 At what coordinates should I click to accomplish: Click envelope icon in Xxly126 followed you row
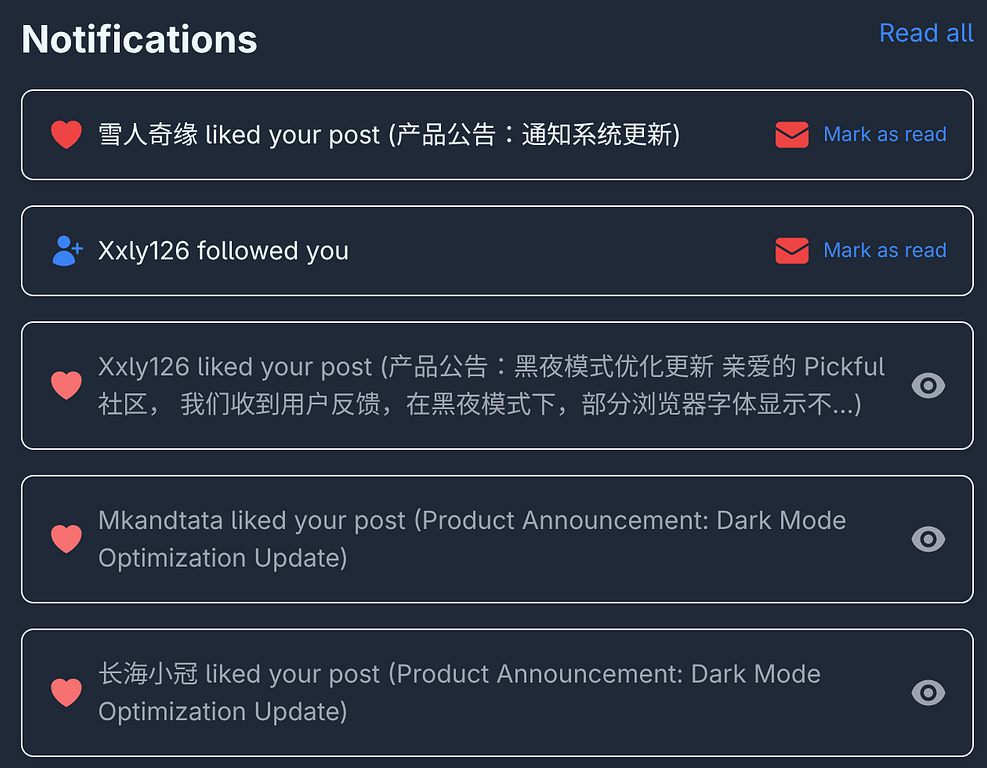click(791, 251)
